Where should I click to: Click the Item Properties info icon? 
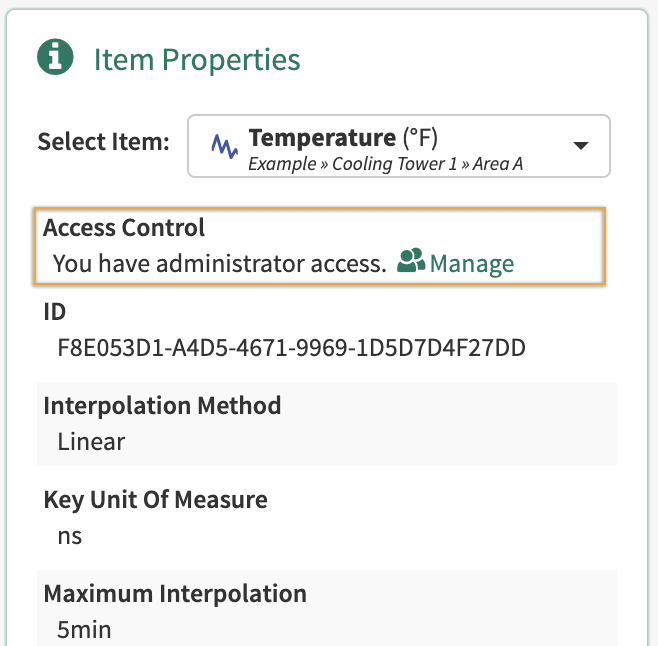click(57, 58)
